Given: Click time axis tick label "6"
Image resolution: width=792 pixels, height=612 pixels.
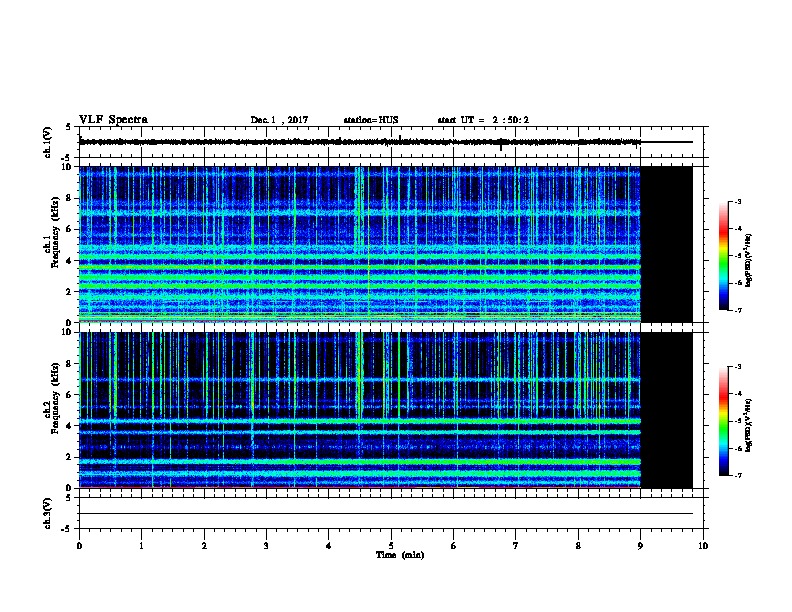Looking at the screenshot, I should pyautogui.click(x=453, y=545).
